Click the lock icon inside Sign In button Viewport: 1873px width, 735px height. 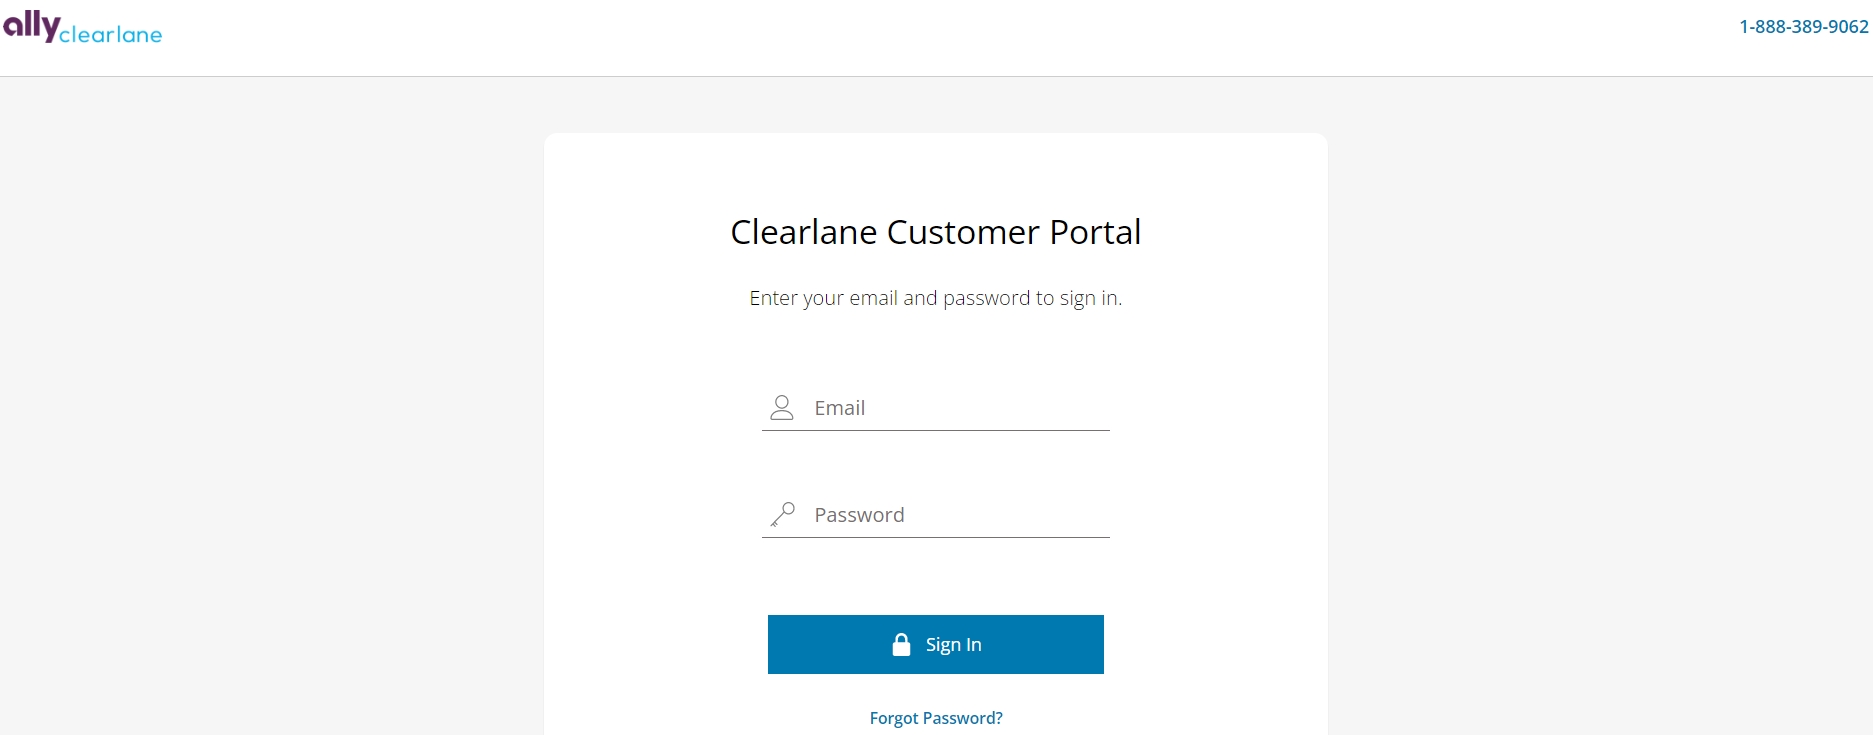tap(901, 644)
